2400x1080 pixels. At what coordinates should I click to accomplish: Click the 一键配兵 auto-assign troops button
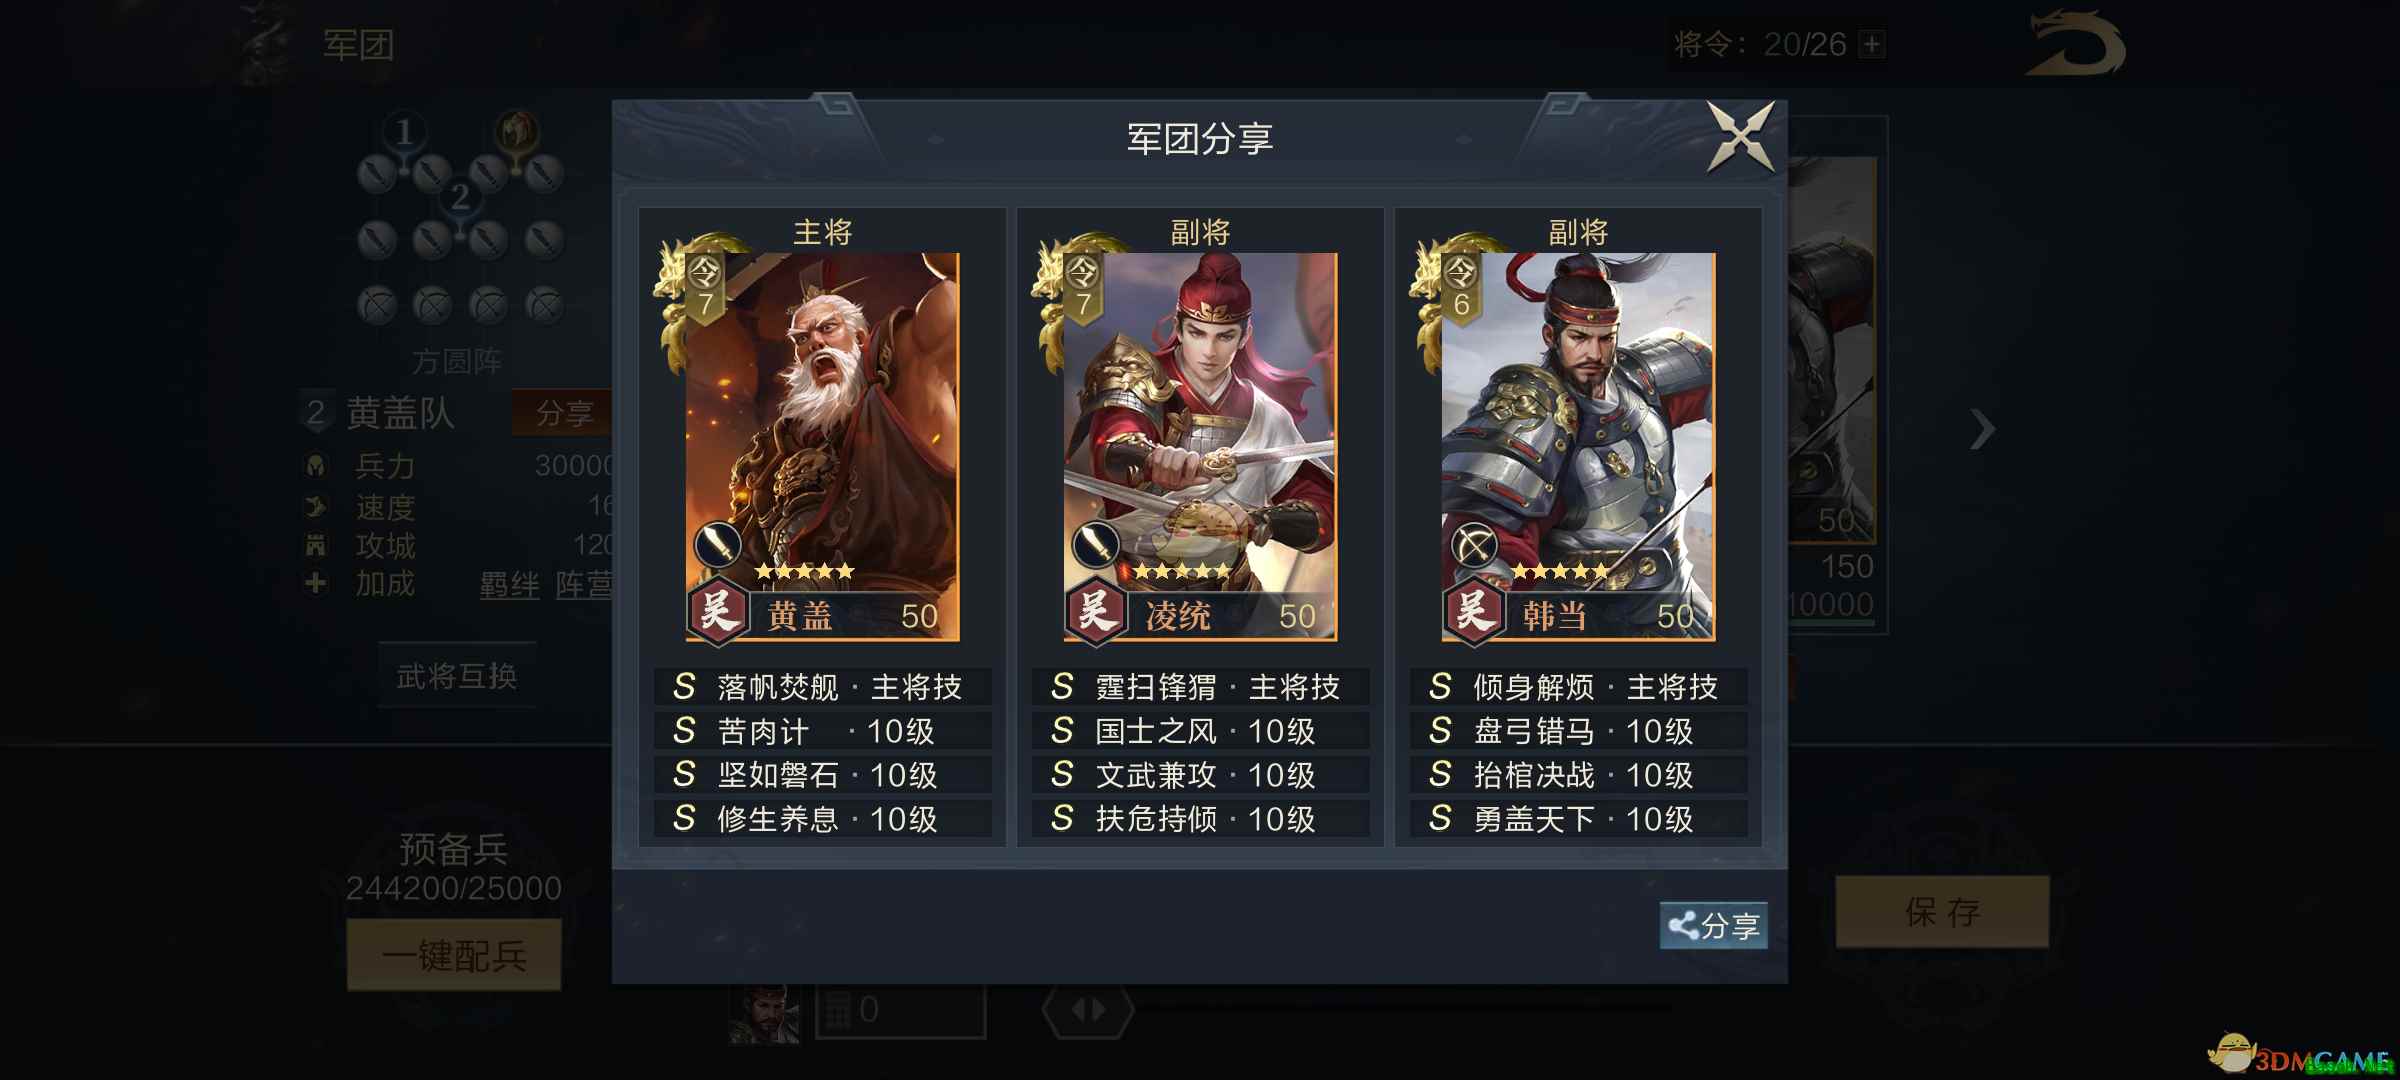click(454, 956)
